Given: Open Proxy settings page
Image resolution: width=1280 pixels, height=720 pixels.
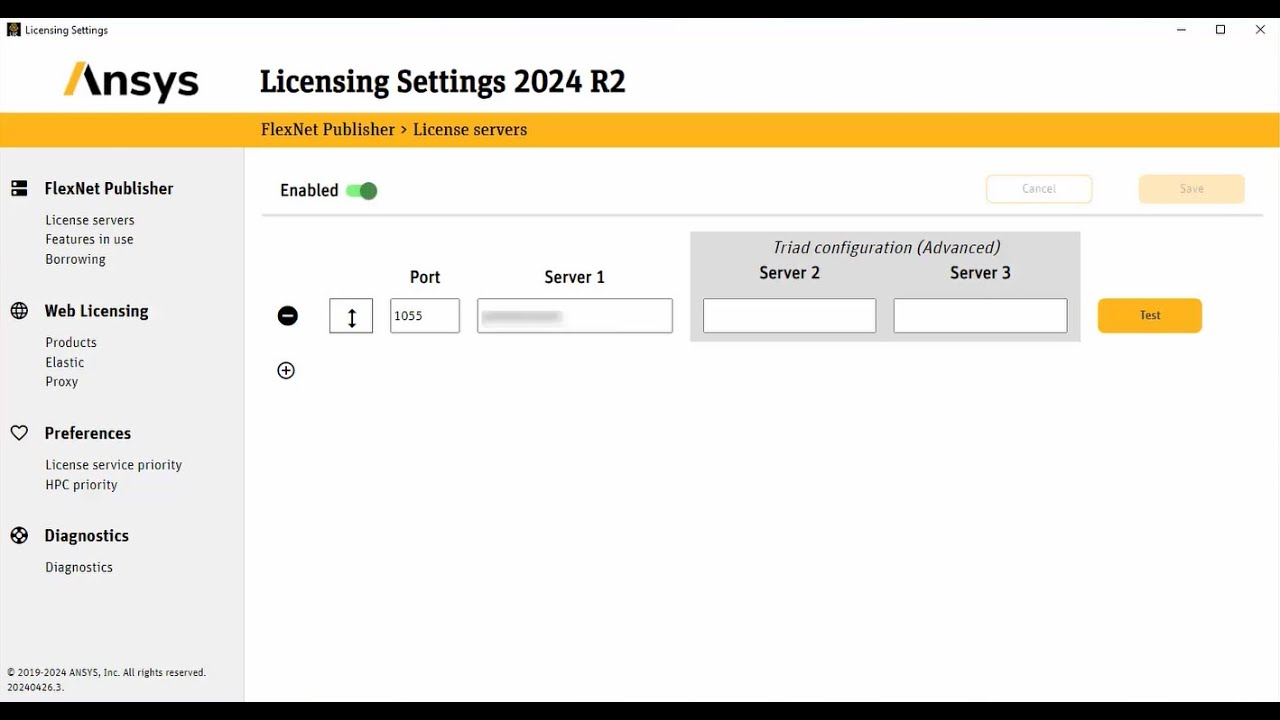Looking at the screenshot, I should 61,382.
